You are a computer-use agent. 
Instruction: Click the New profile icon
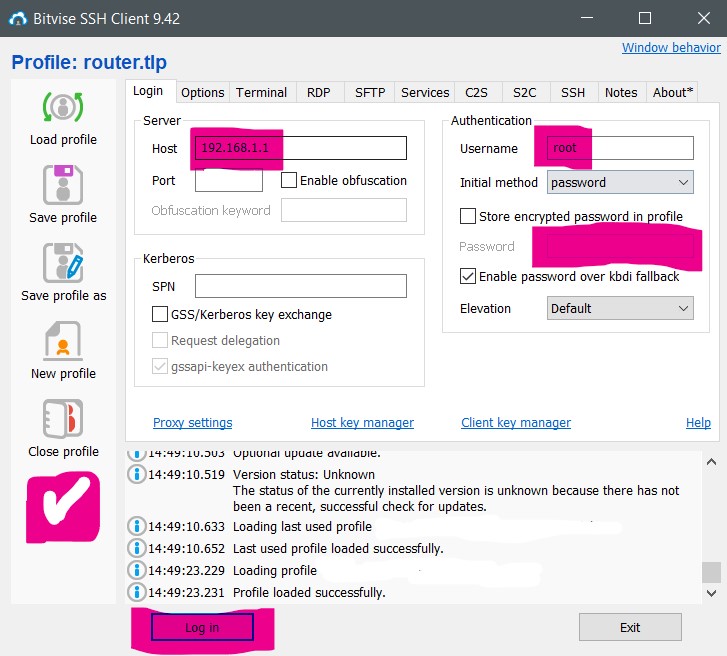coord(63,341)
